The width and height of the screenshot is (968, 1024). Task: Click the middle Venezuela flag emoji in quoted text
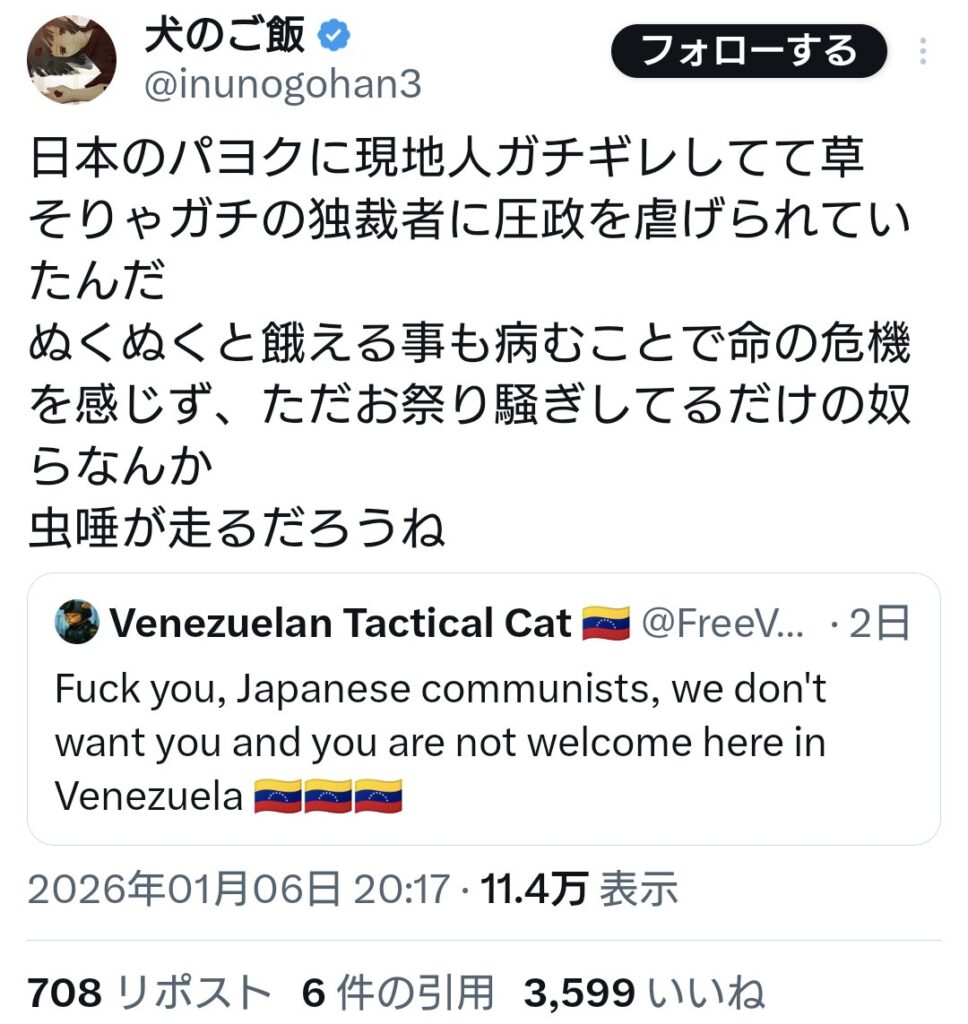[x=325, y=794]
